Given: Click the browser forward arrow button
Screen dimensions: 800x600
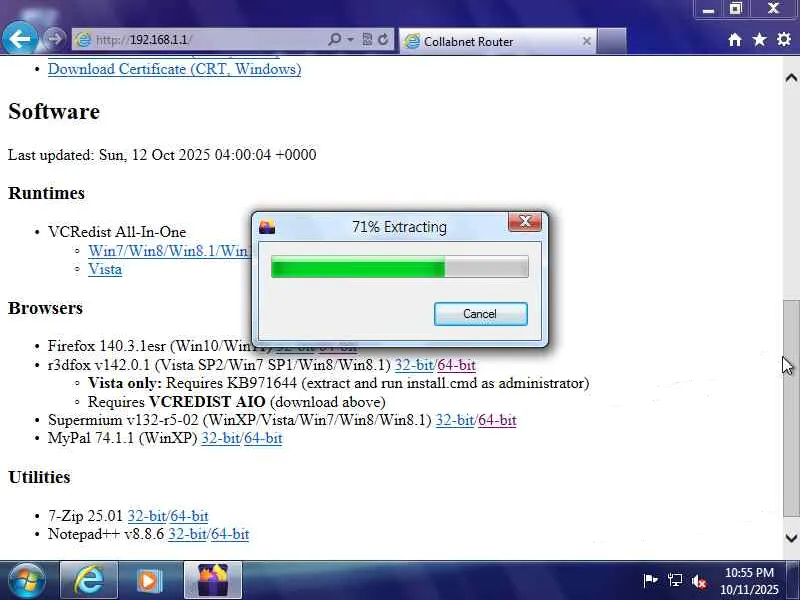Looking at the screenshot, I should click(x=54, y=39).
